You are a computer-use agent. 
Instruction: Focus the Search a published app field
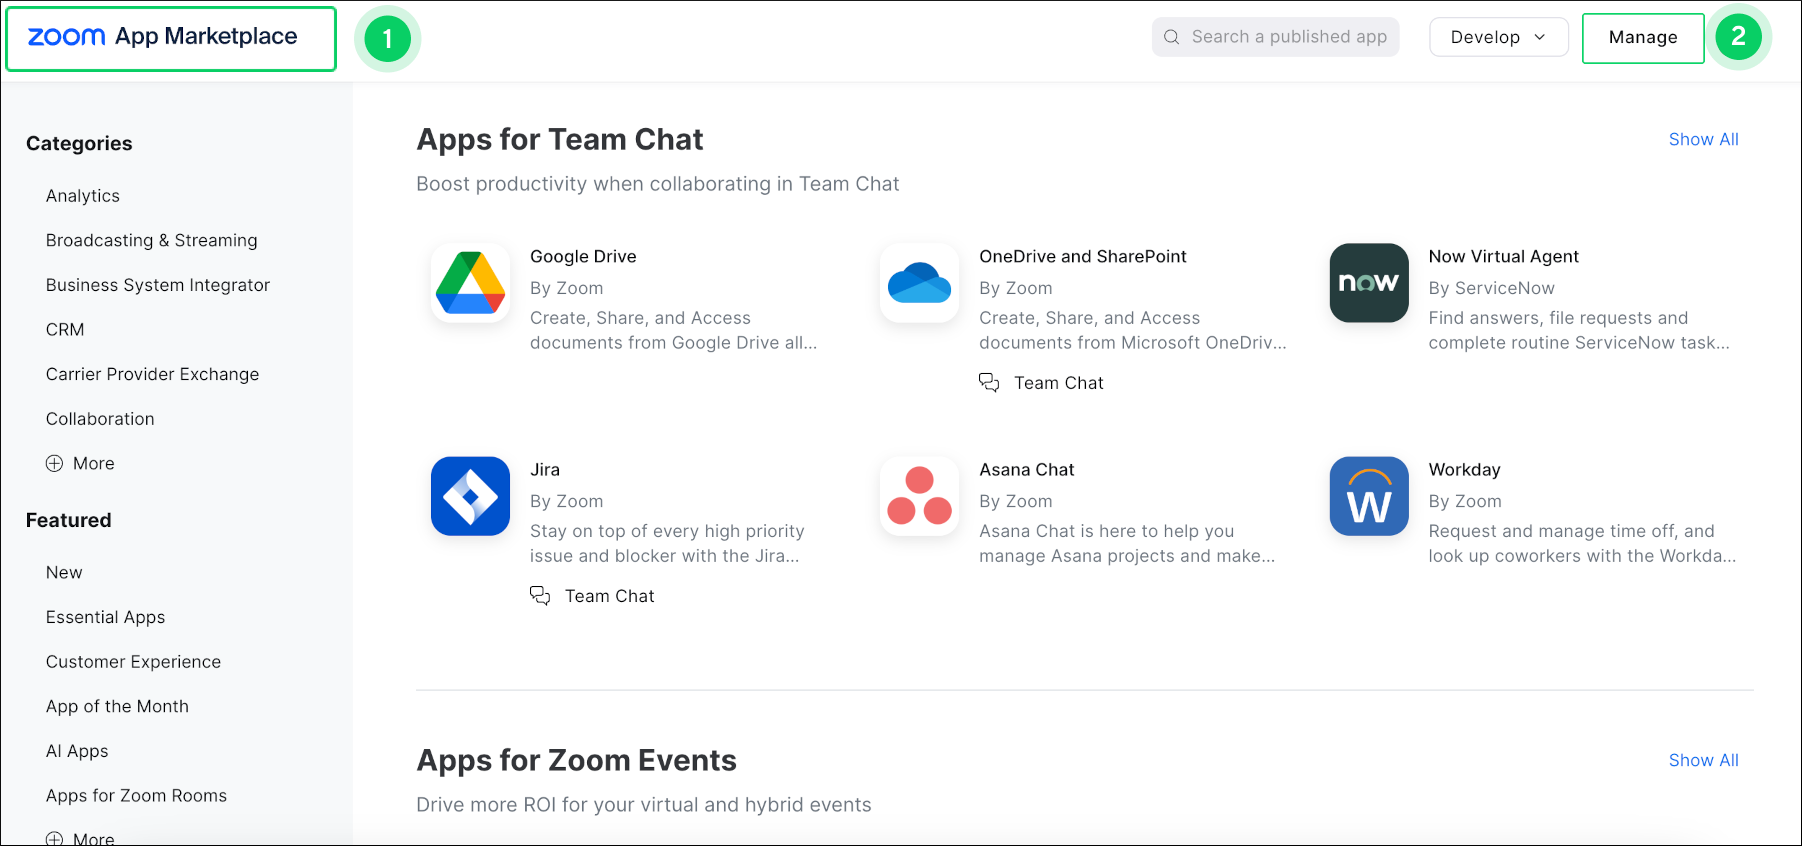coord(1288,37)
